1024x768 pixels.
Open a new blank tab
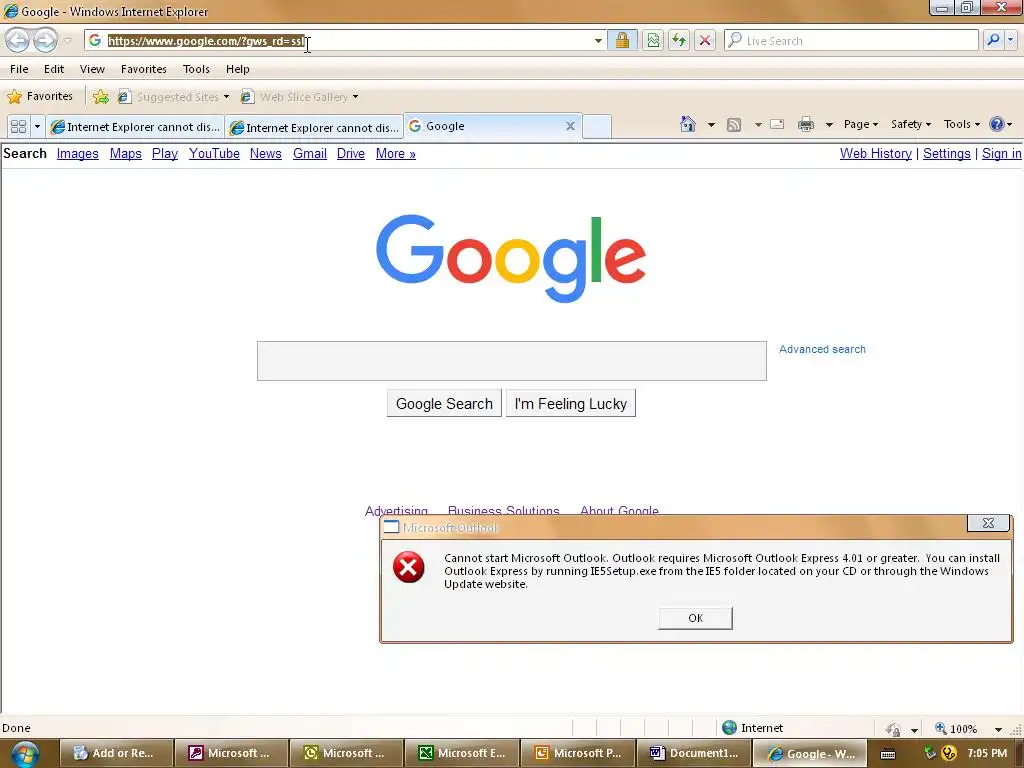[x=597, y=127]
